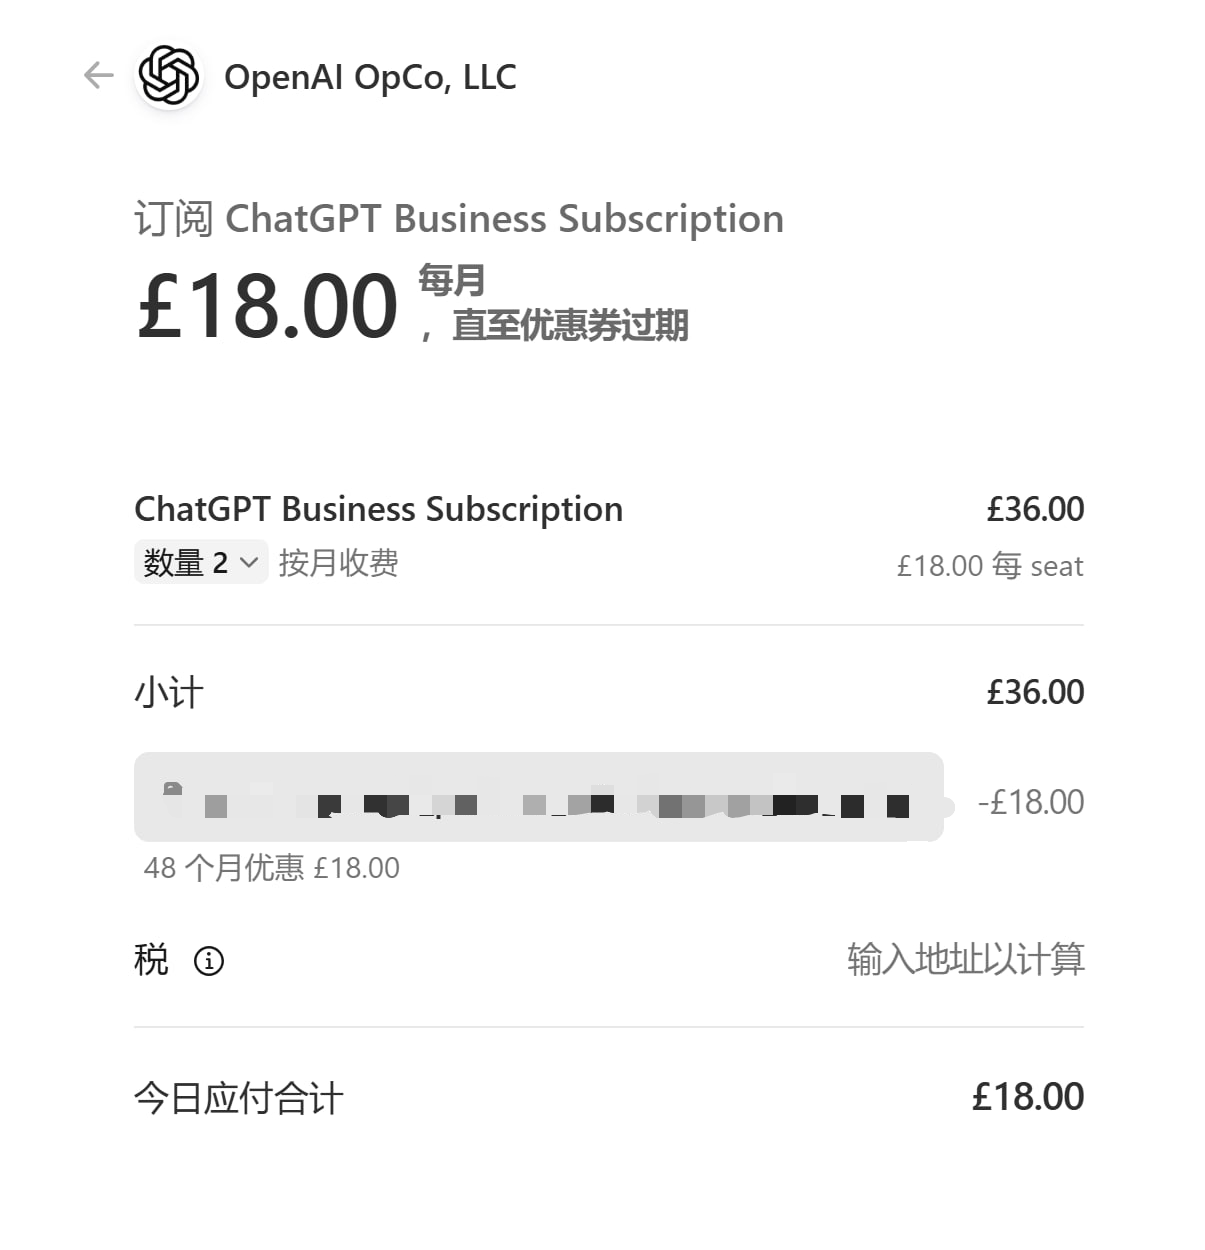Viewport: 1205px width, 1250px height.
Task: Click the OpenAI OpCo, LLC merchant name
Action: coord(370,77)
